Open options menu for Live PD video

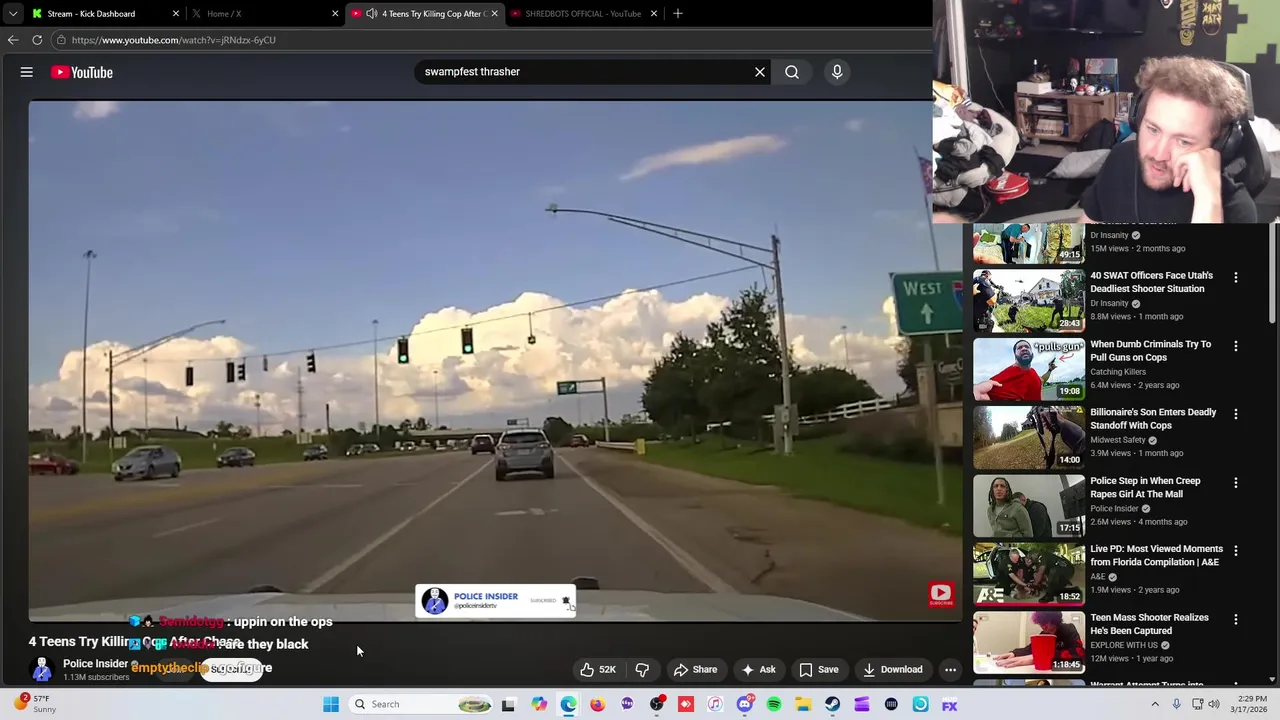coord(1236,551)
